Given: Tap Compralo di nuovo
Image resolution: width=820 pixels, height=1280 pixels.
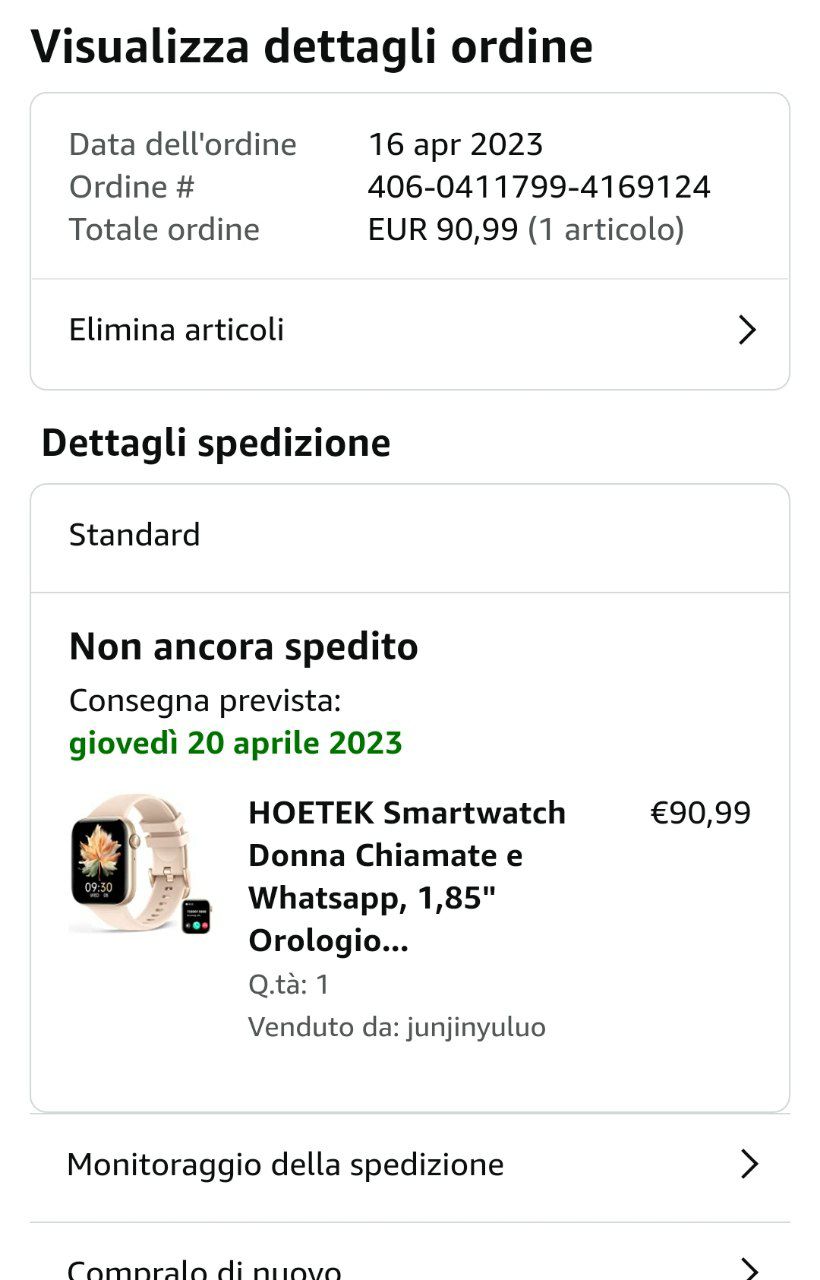Looking at the screenshot, I should (x=204, y=1270).
